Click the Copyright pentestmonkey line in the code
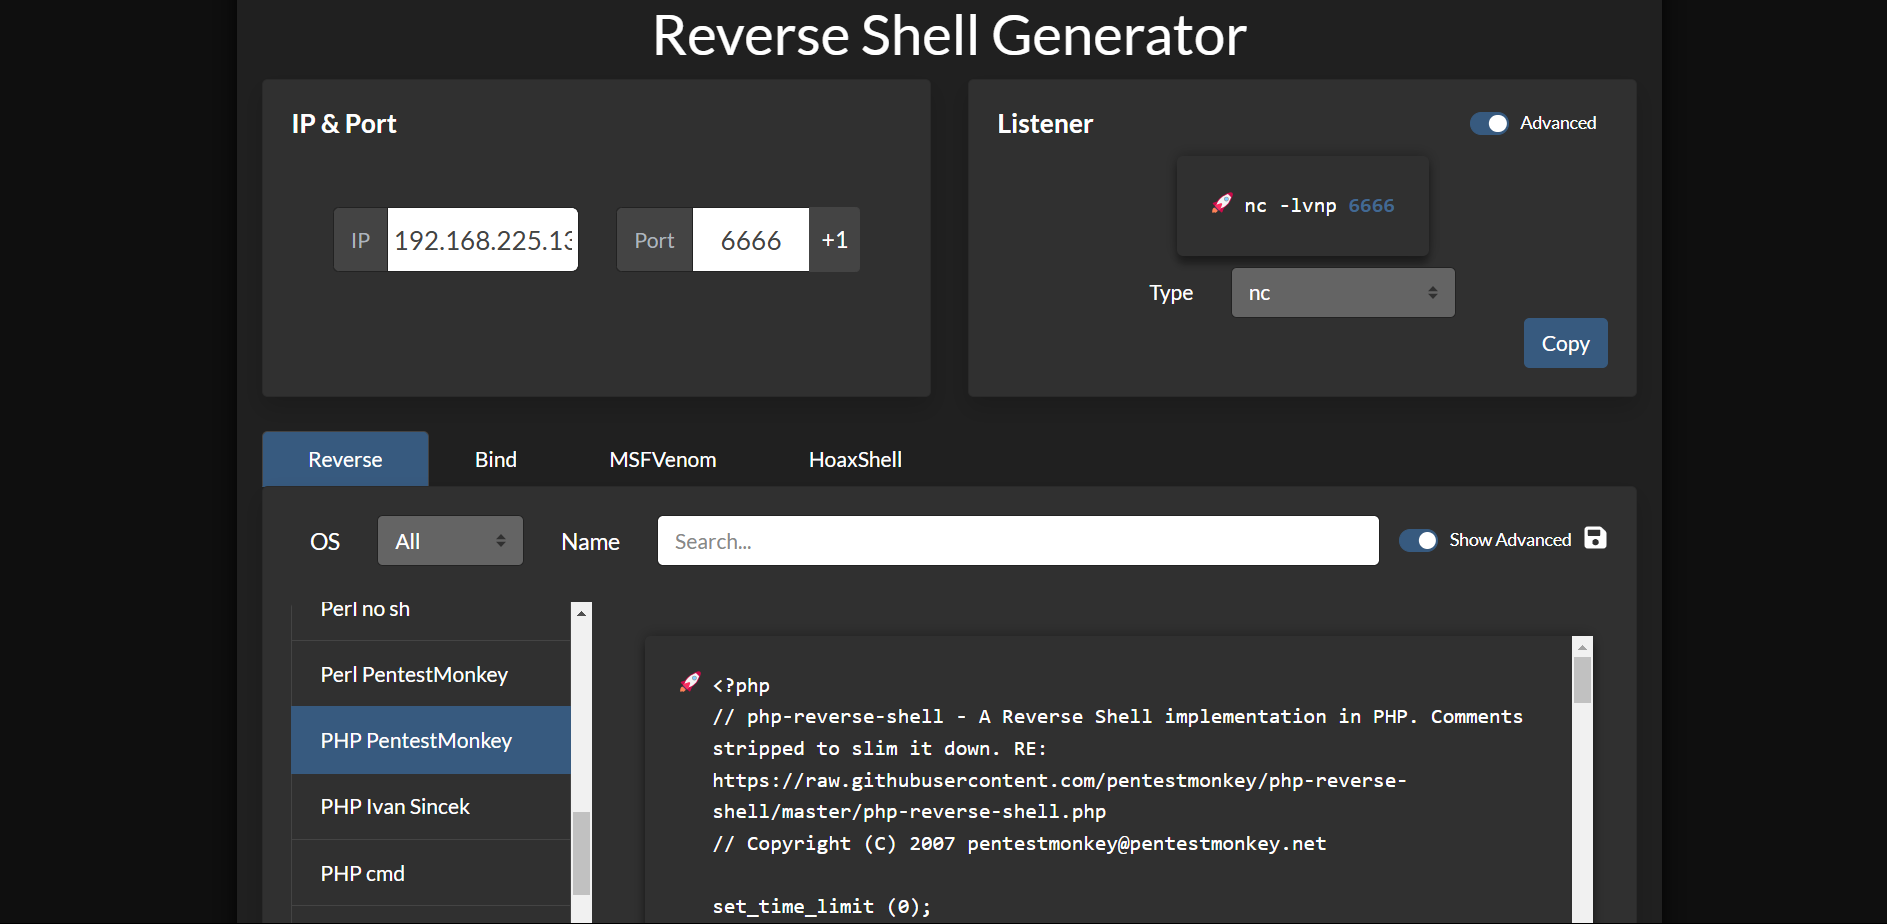 1019,843
